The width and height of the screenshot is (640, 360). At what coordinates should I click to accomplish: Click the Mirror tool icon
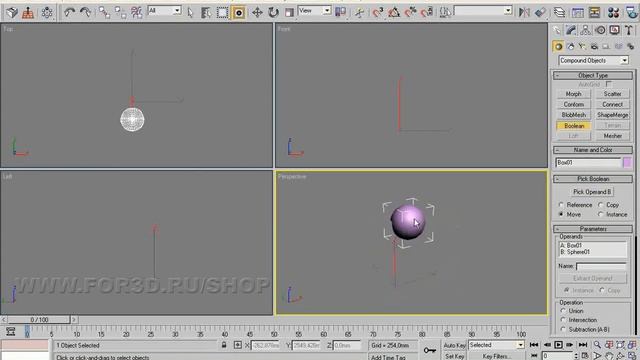pos(524,12)
